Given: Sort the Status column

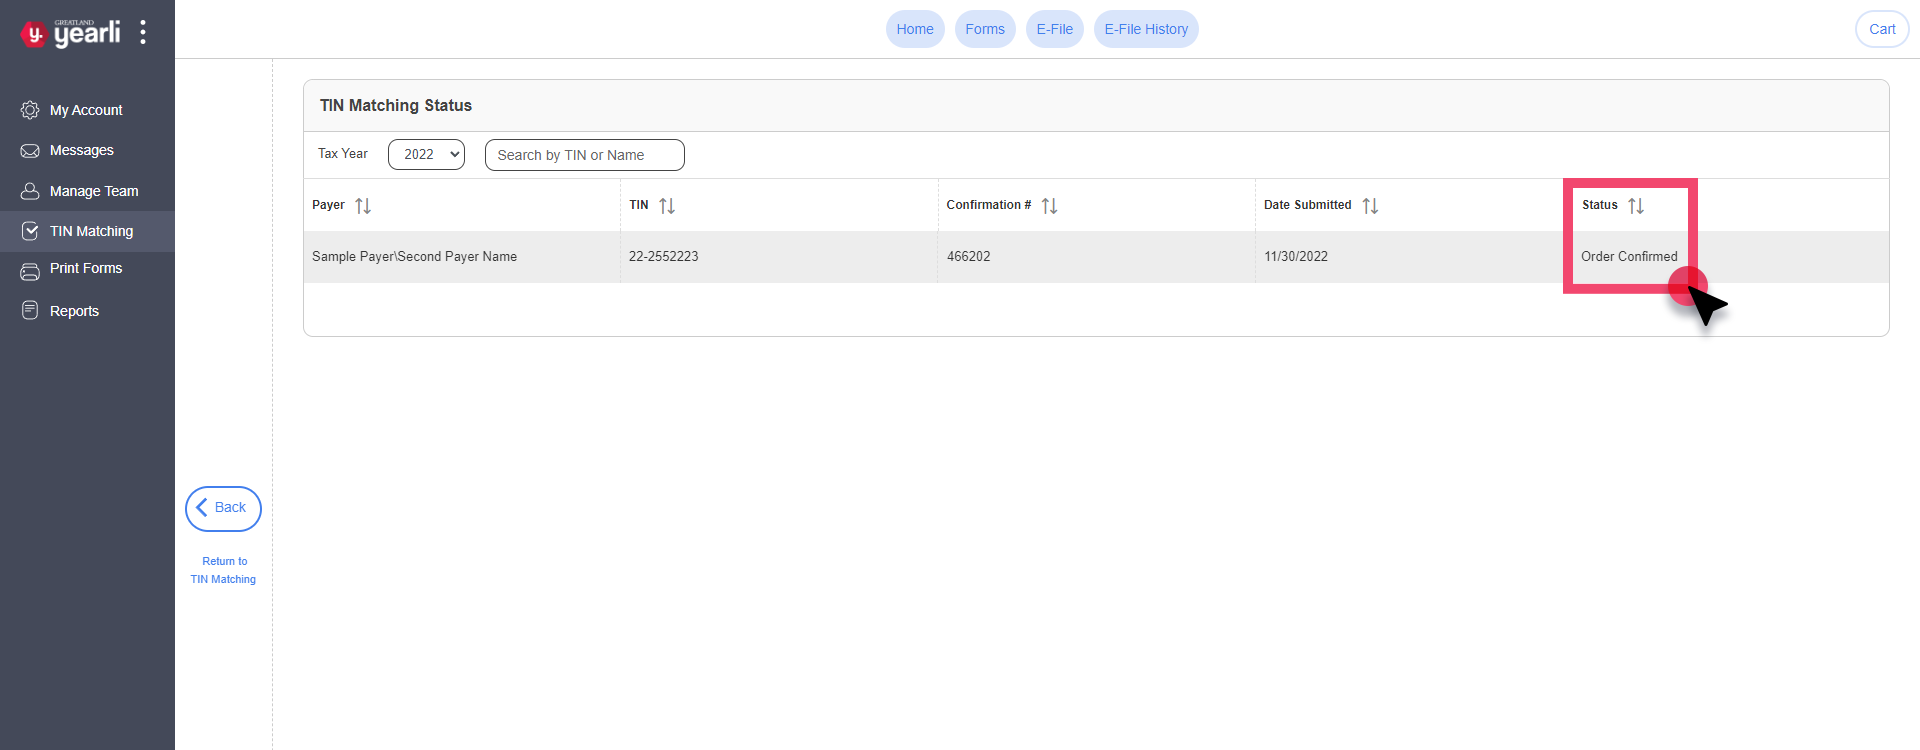Looking at the screenshot, I should pyautogui.click(x=1636, y=206).
